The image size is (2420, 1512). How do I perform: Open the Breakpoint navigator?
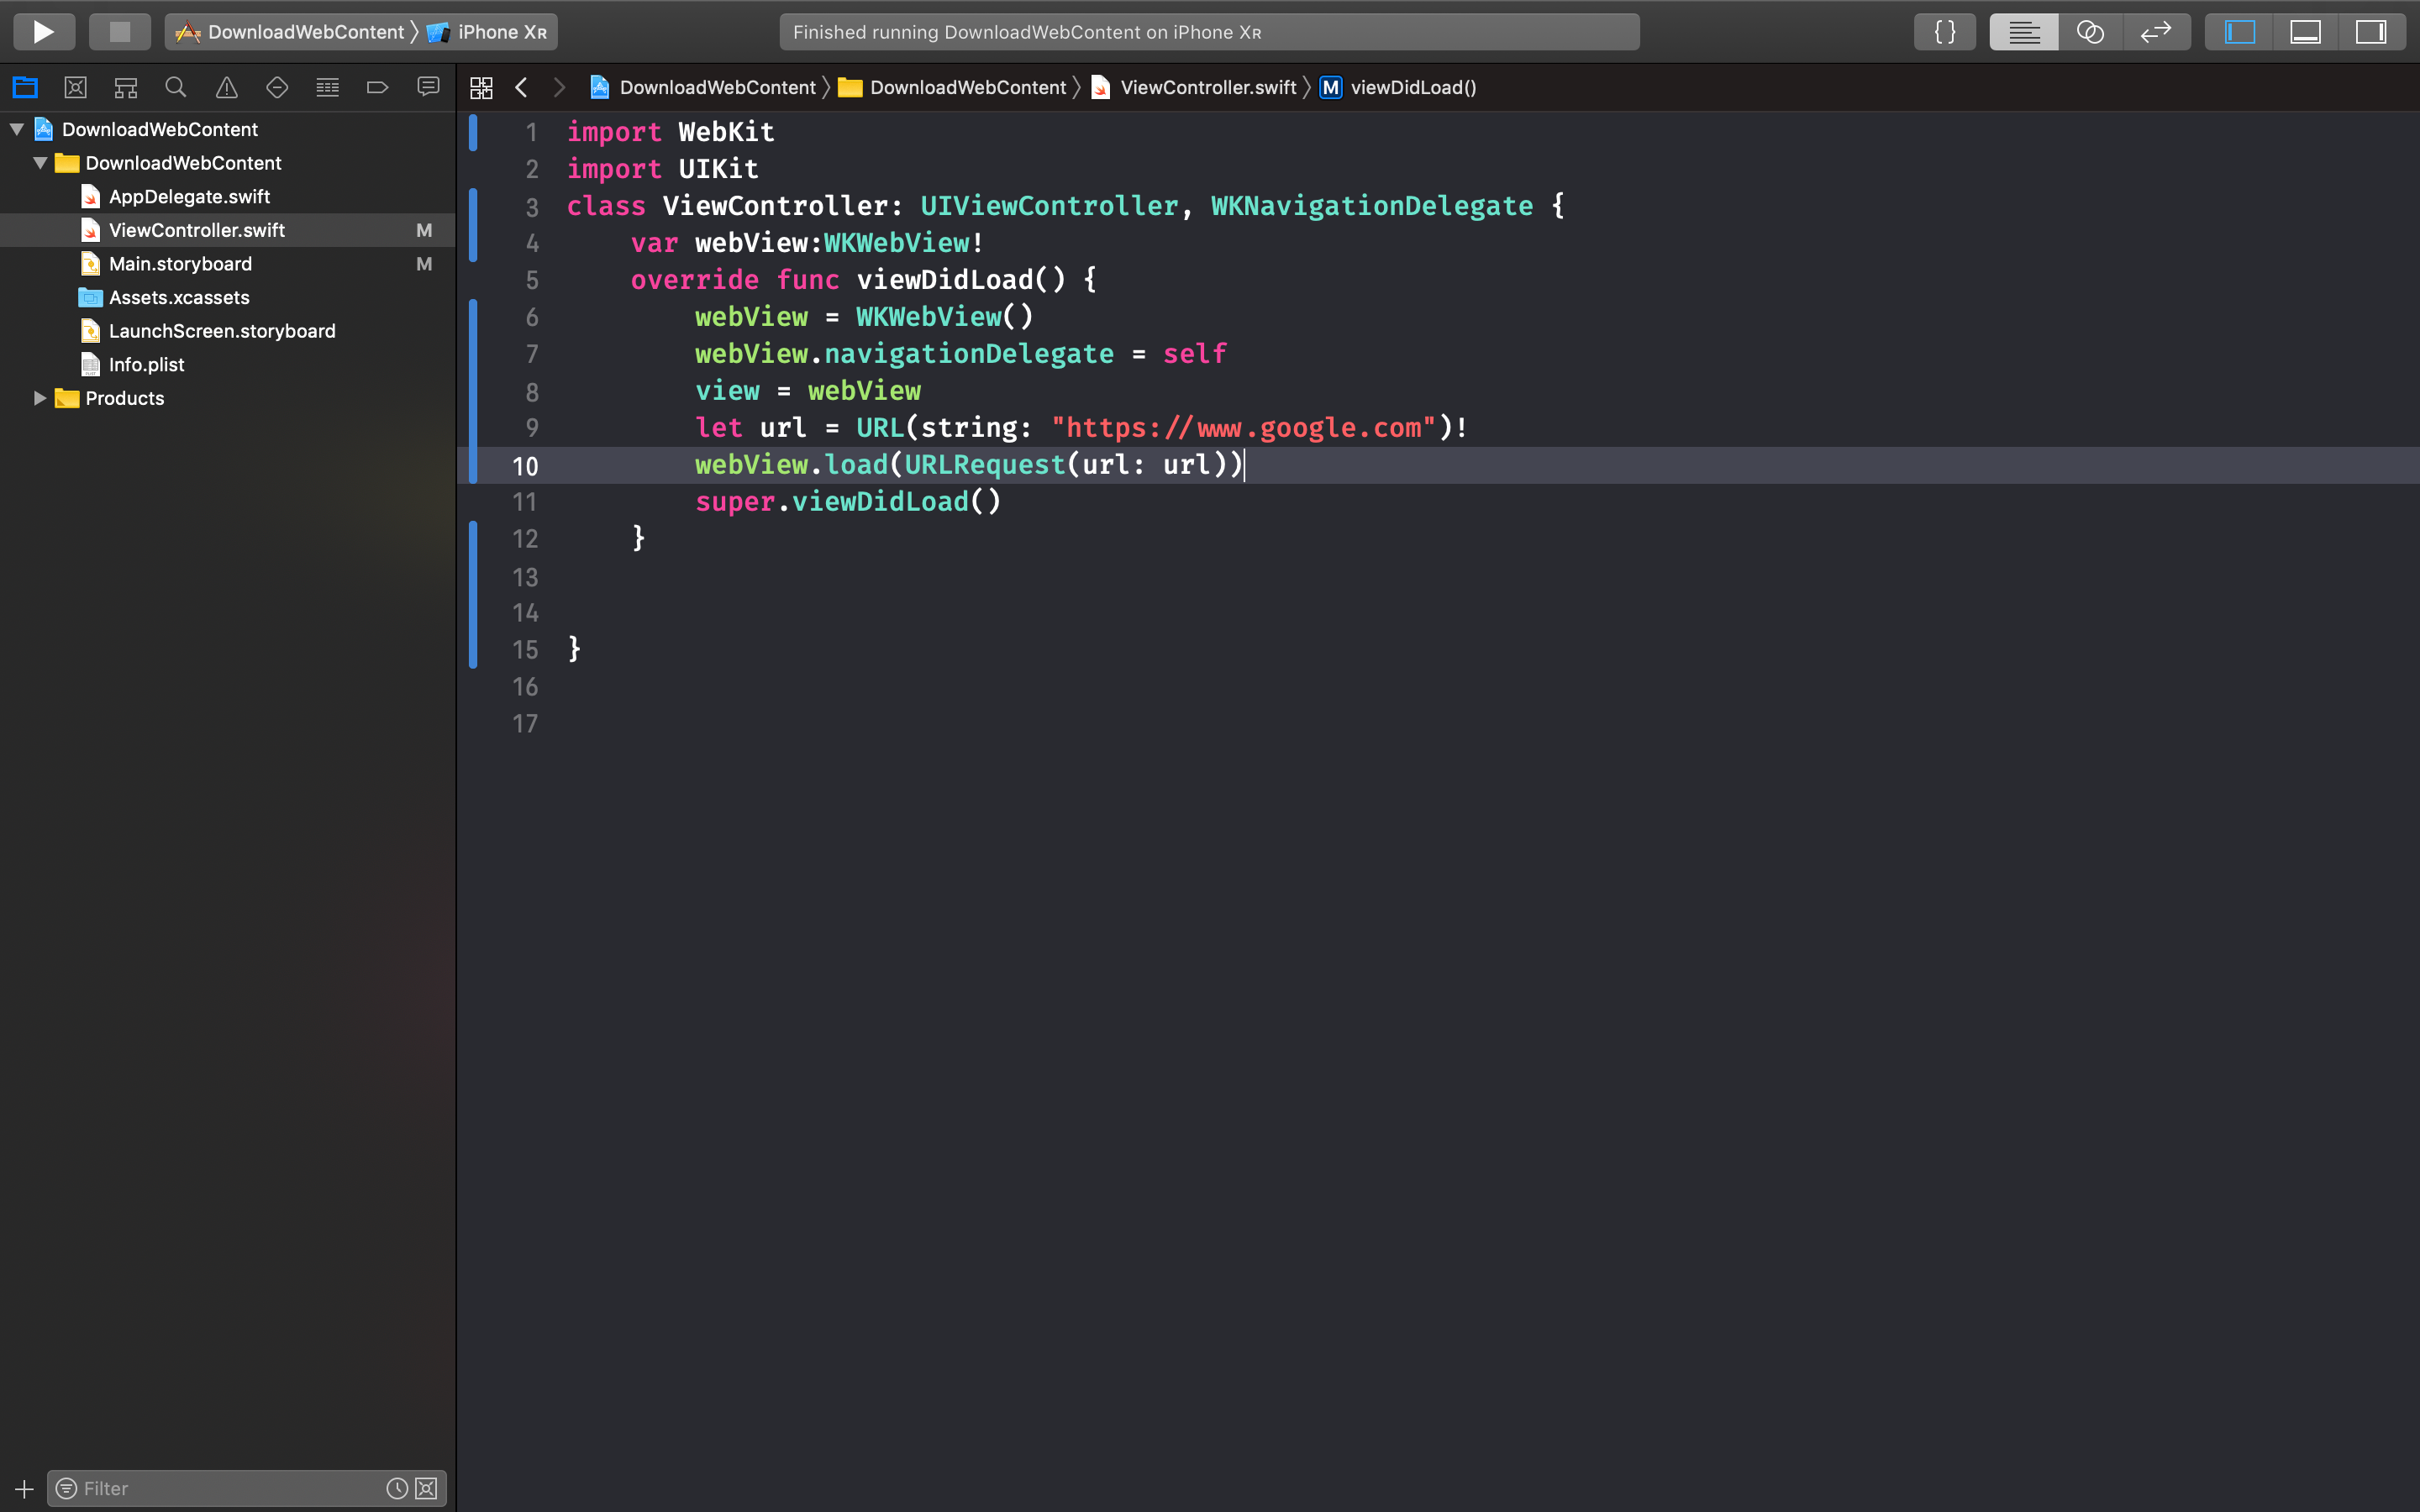point(377,88)
